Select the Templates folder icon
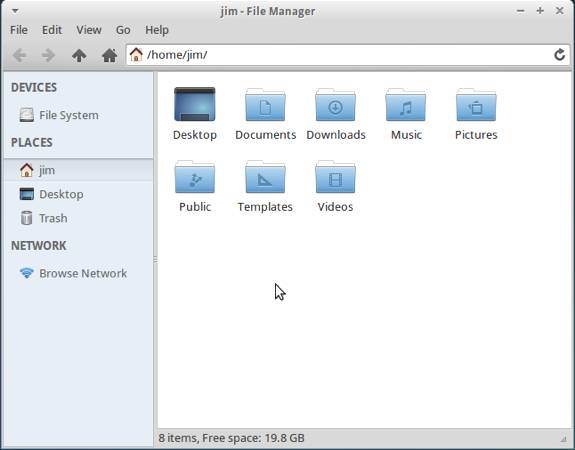The image size is (575, 450). point(265,177)
